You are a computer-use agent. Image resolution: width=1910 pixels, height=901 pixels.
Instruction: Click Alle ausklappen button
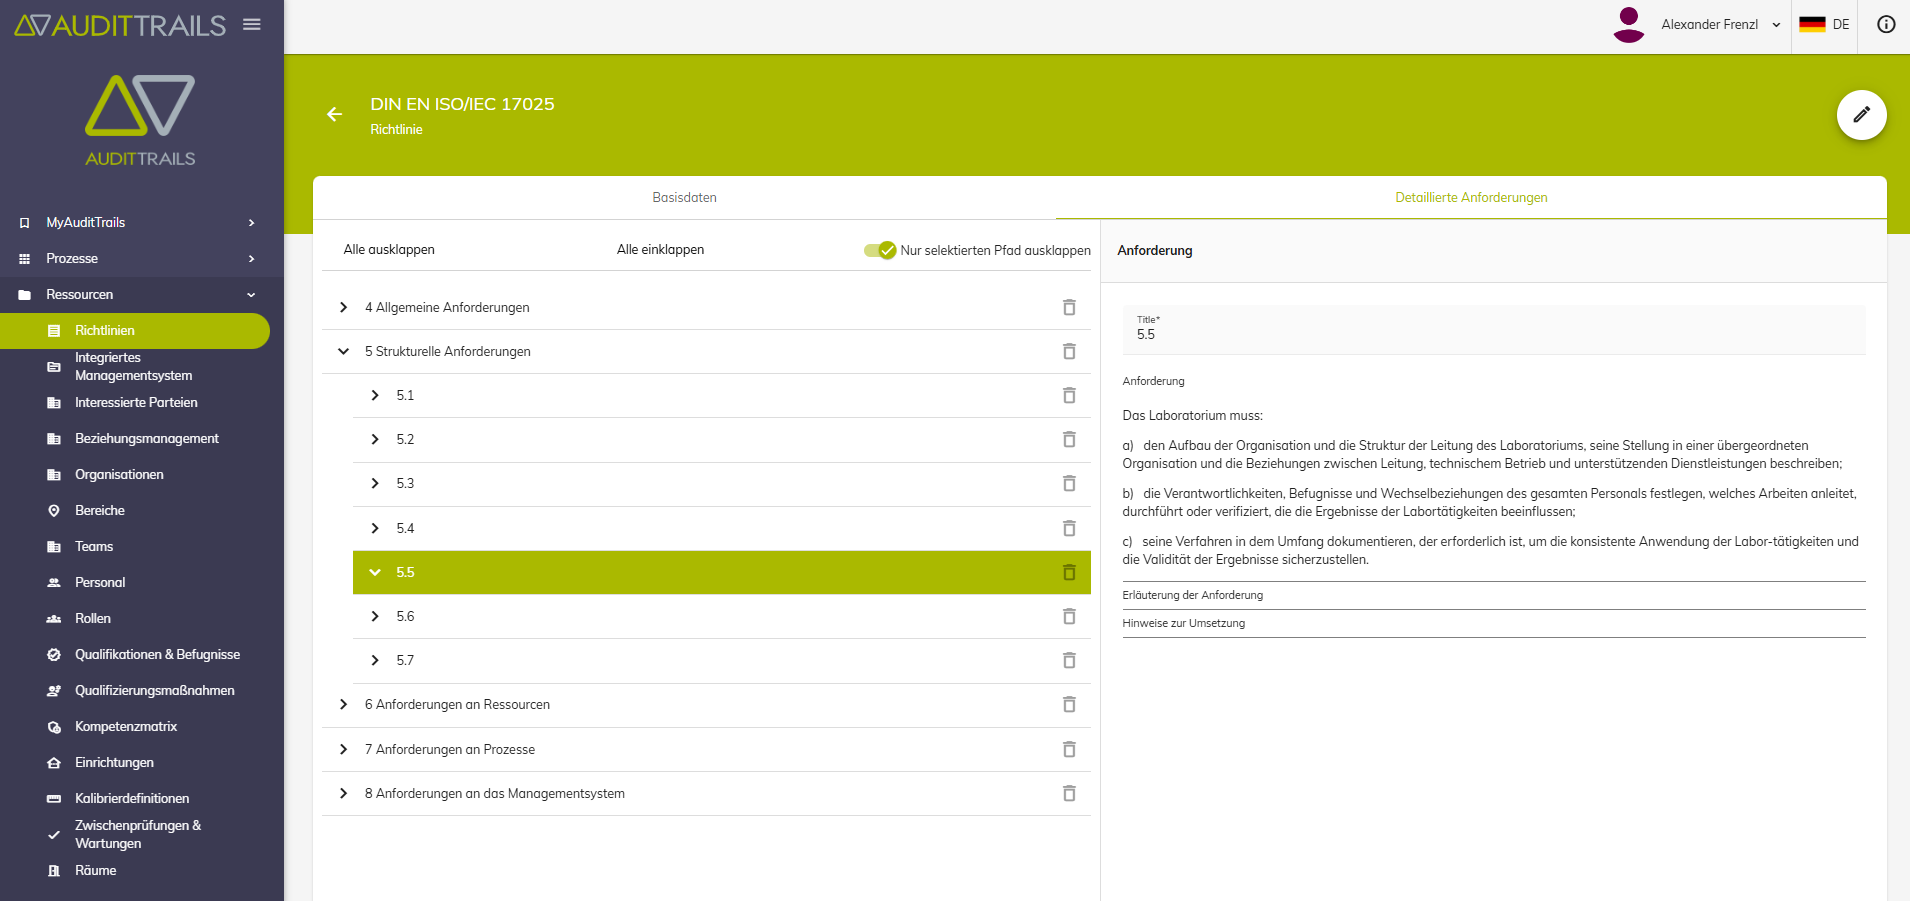coord(389,250)
